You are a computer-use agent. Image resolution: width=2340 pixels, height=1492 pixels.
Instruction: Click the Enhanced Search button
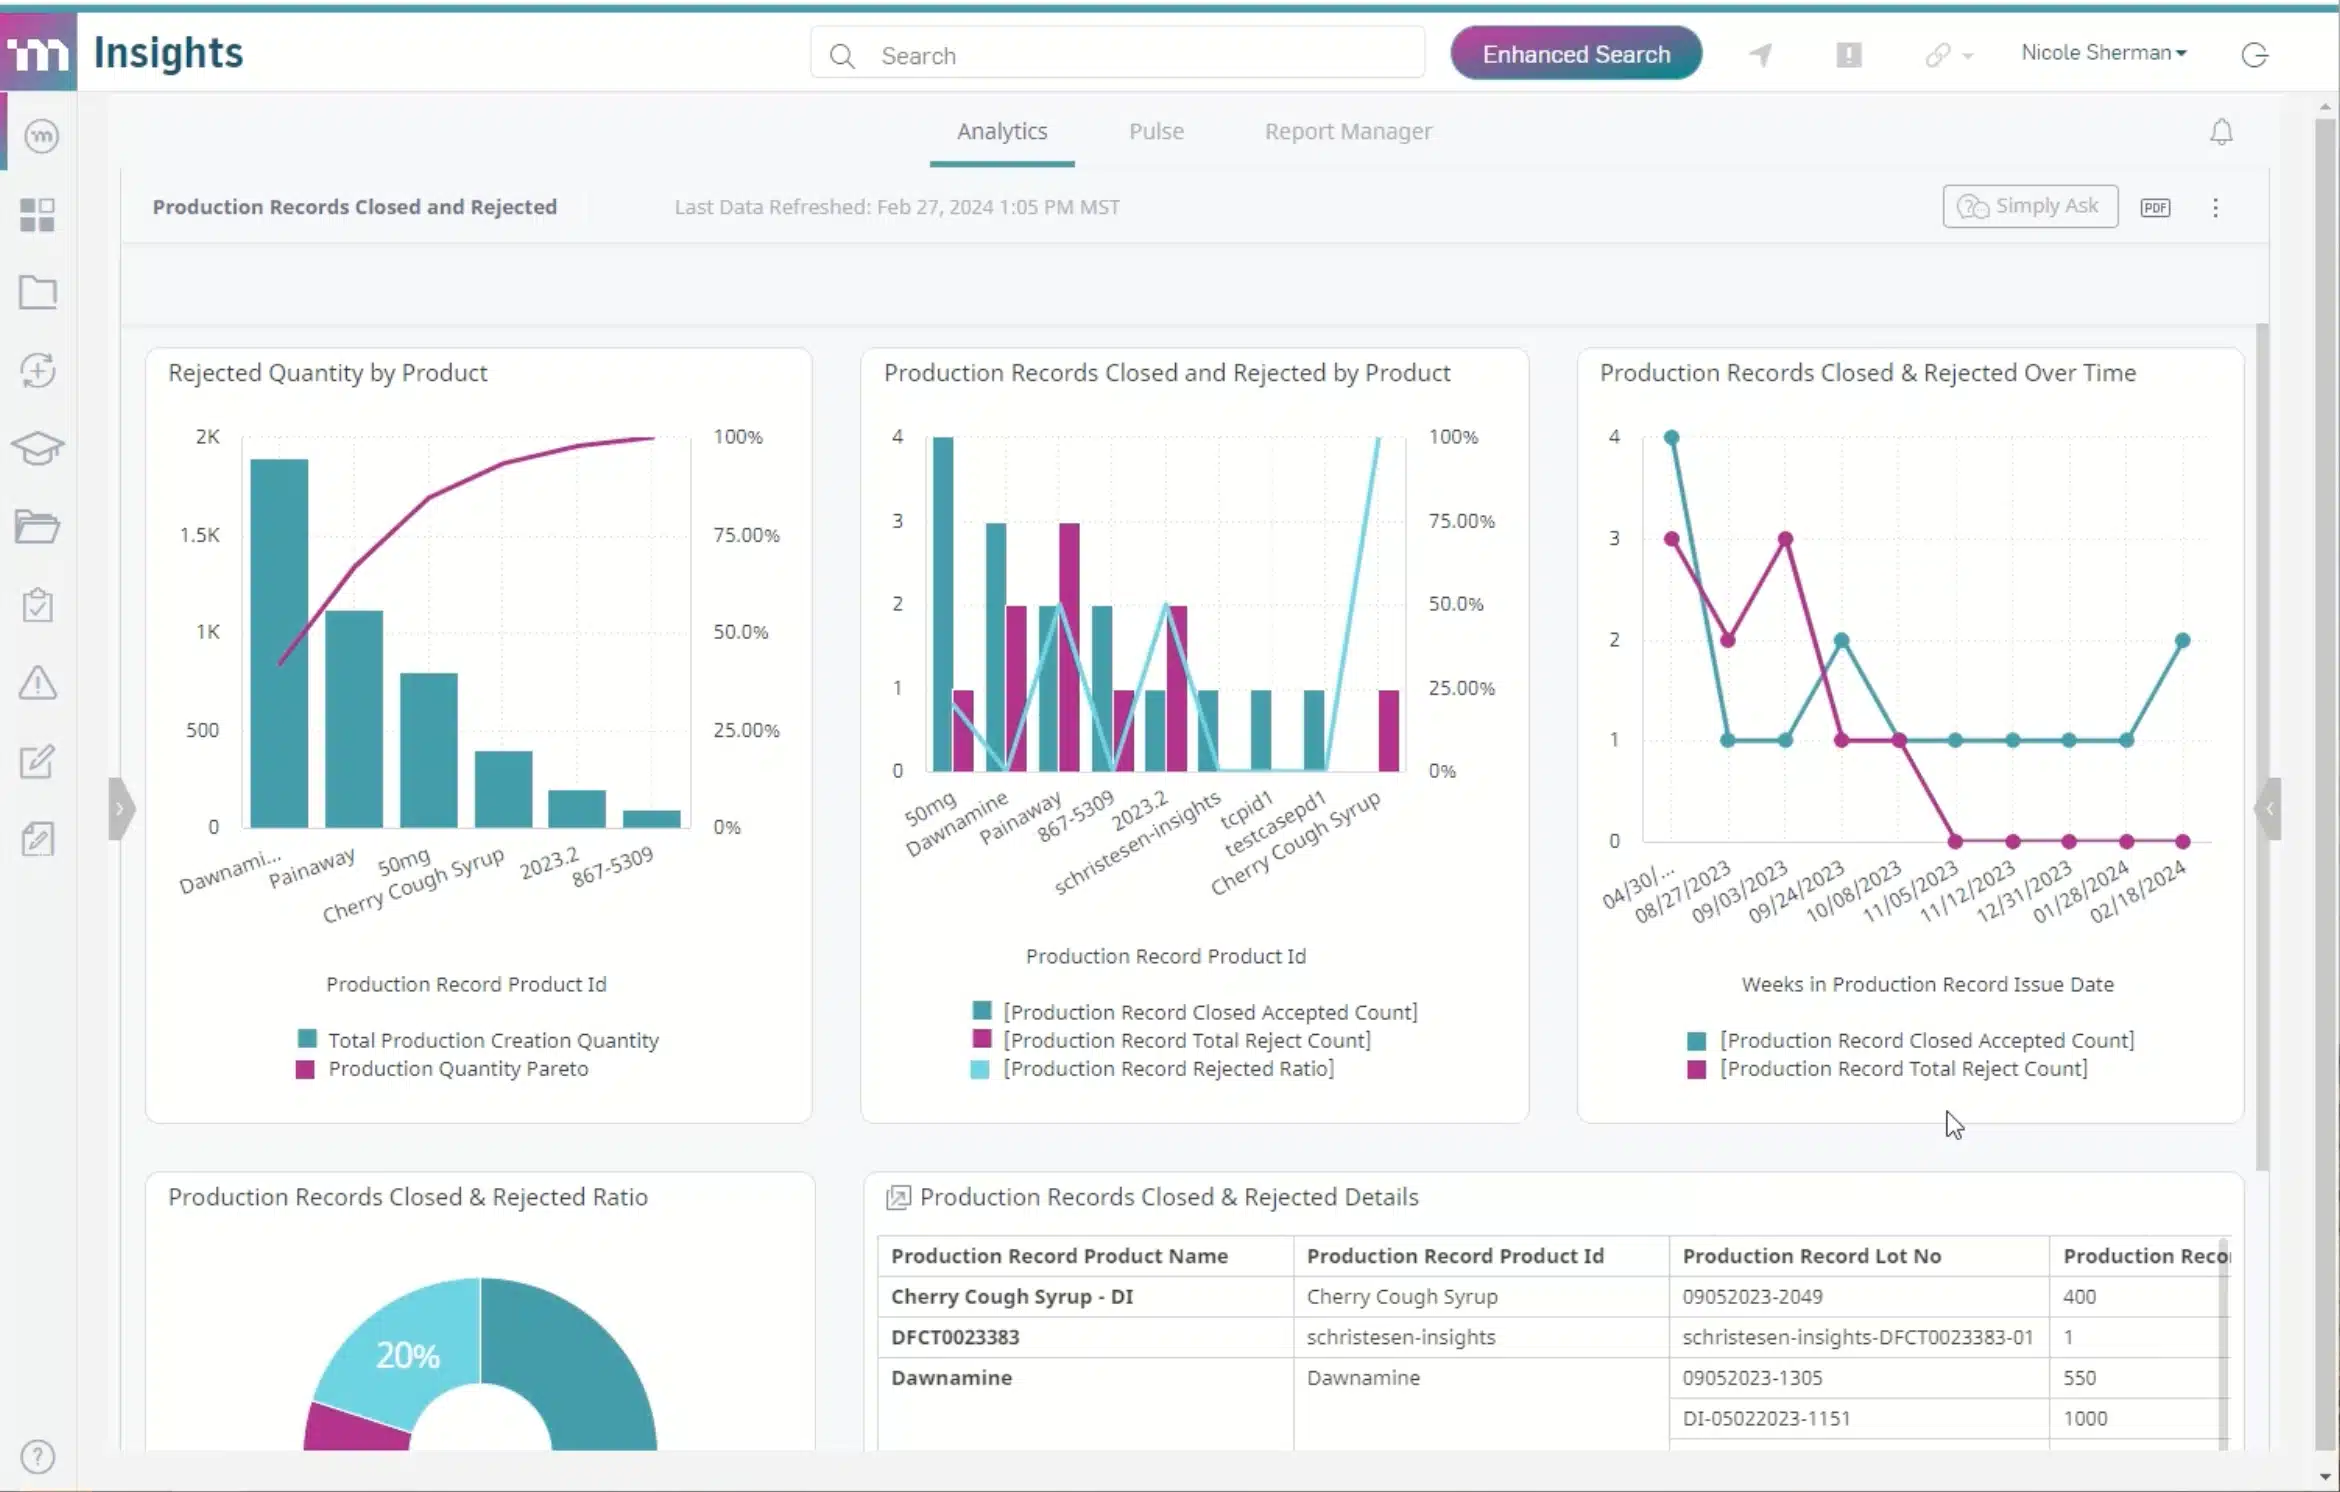tap(1574, 53)
